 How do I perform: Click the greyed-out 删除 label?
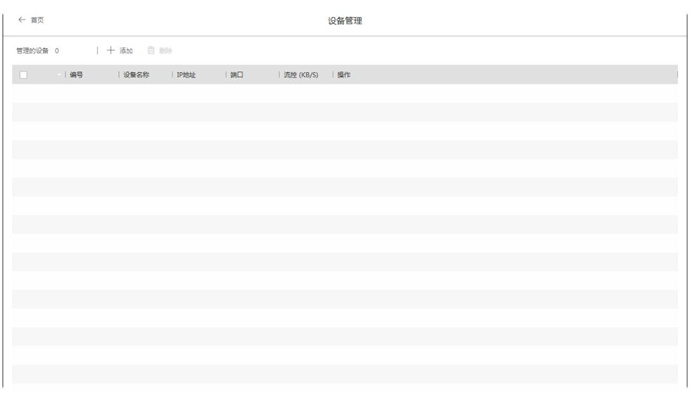165,51
